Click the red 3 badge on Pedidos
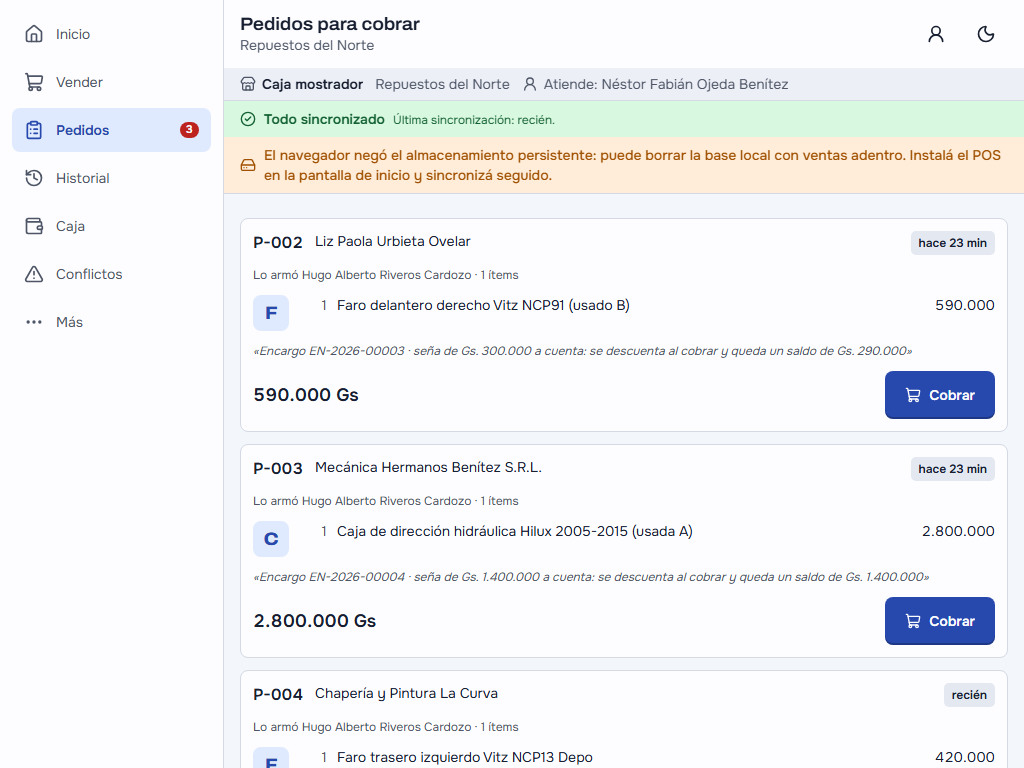The height and width of the screenshot is (768, 1024). coord(189,129)
